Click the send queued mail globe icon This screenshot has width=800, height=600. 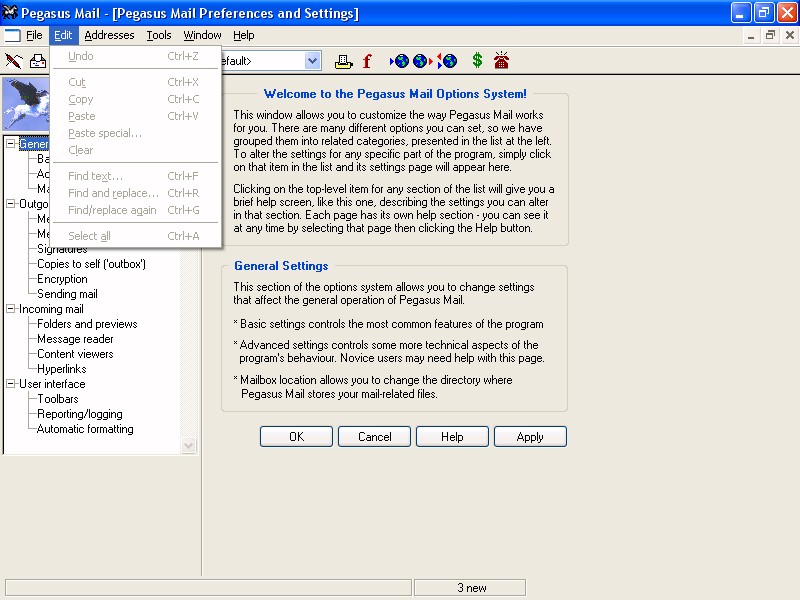(422, 61)
